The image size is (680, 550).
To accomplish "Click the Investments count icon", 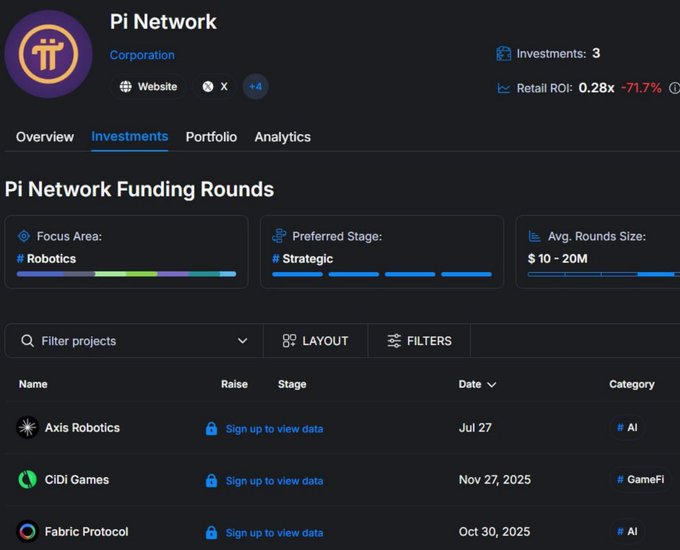I will pos(503,54).
